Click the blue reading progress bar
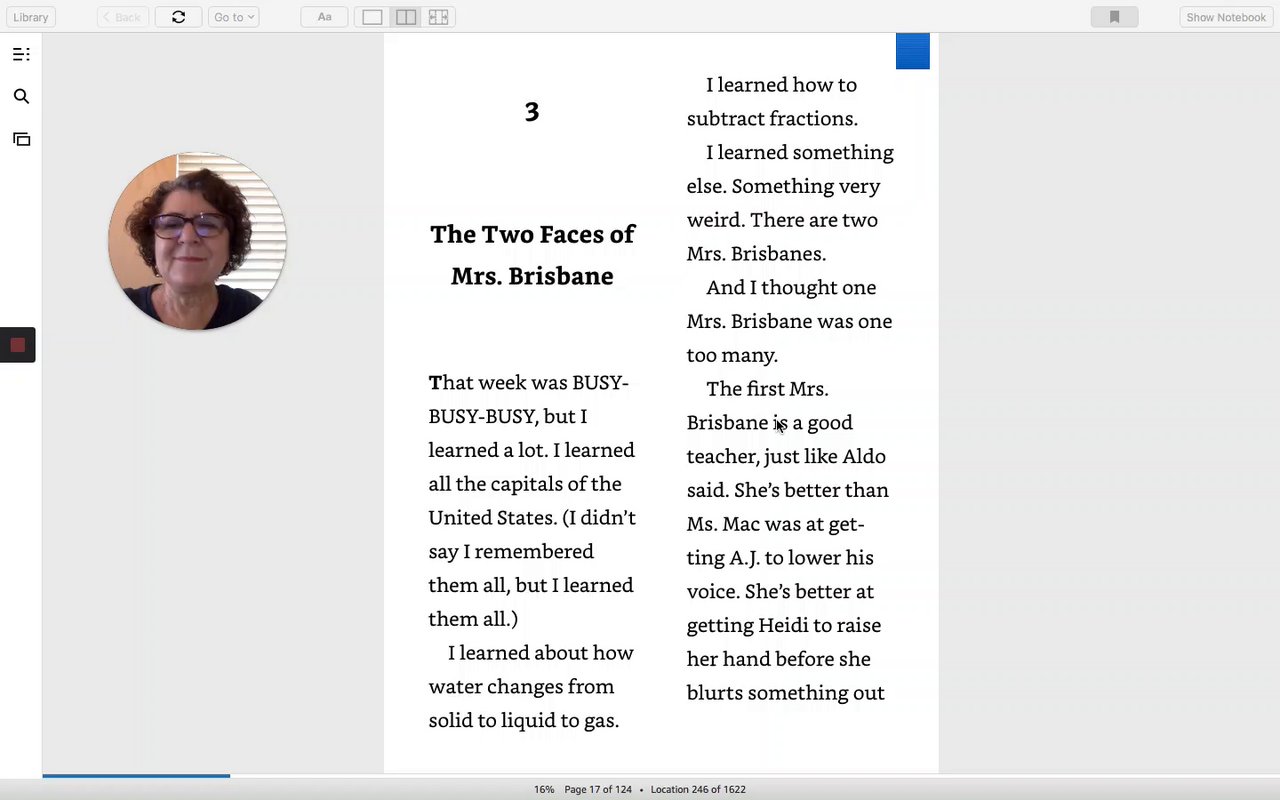Viewport: 1280px width, 800px height. click(136, 776)
